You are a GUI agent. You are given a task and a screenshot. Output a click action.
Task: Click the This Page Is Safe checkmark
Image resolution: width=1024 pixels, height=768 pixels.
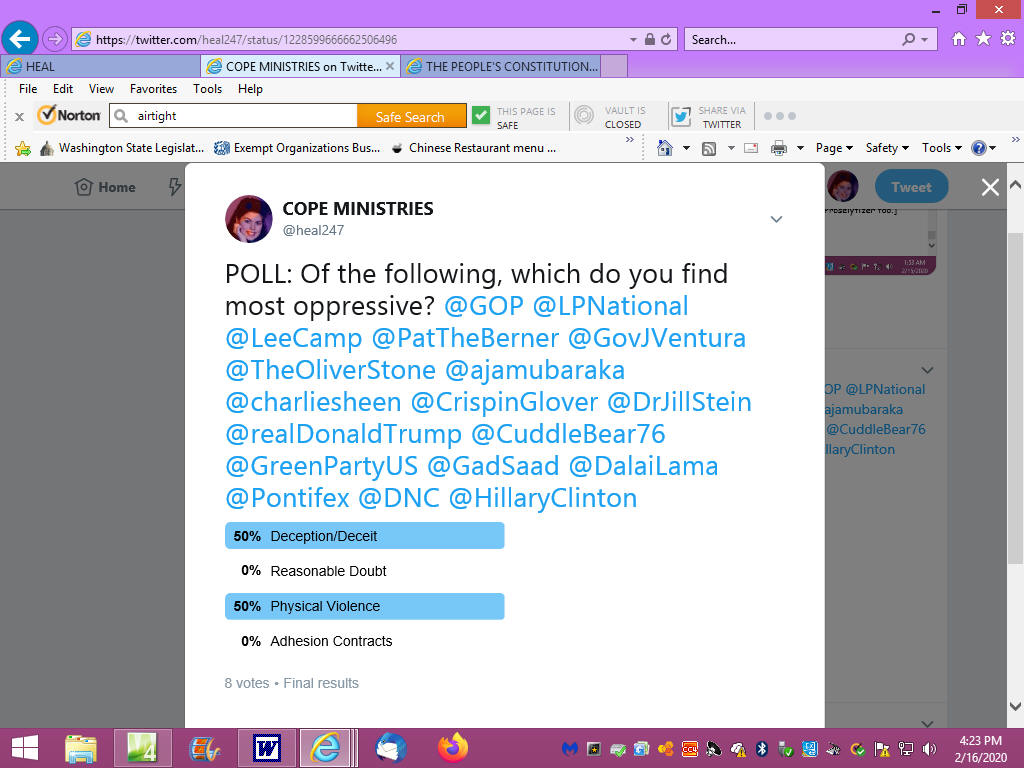pos(481,116)
